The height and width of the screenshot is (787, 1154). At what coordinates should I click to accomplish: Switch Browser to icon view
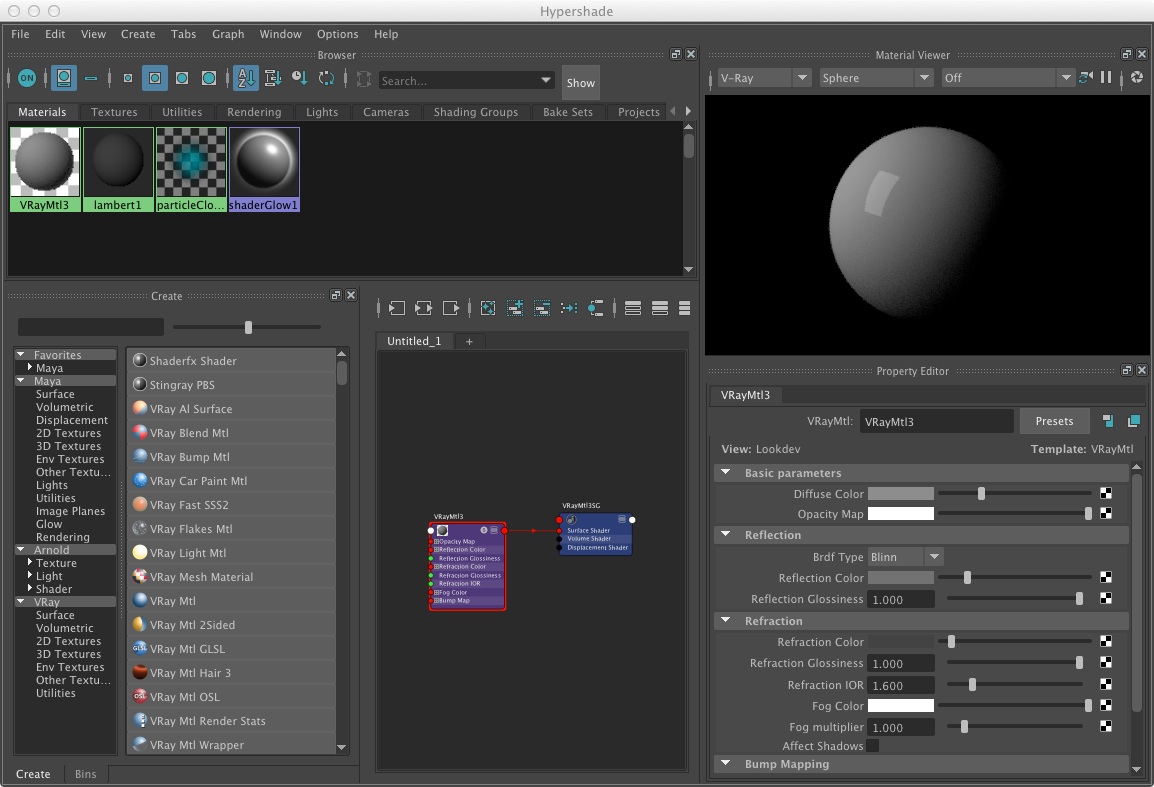pos(64,78)
